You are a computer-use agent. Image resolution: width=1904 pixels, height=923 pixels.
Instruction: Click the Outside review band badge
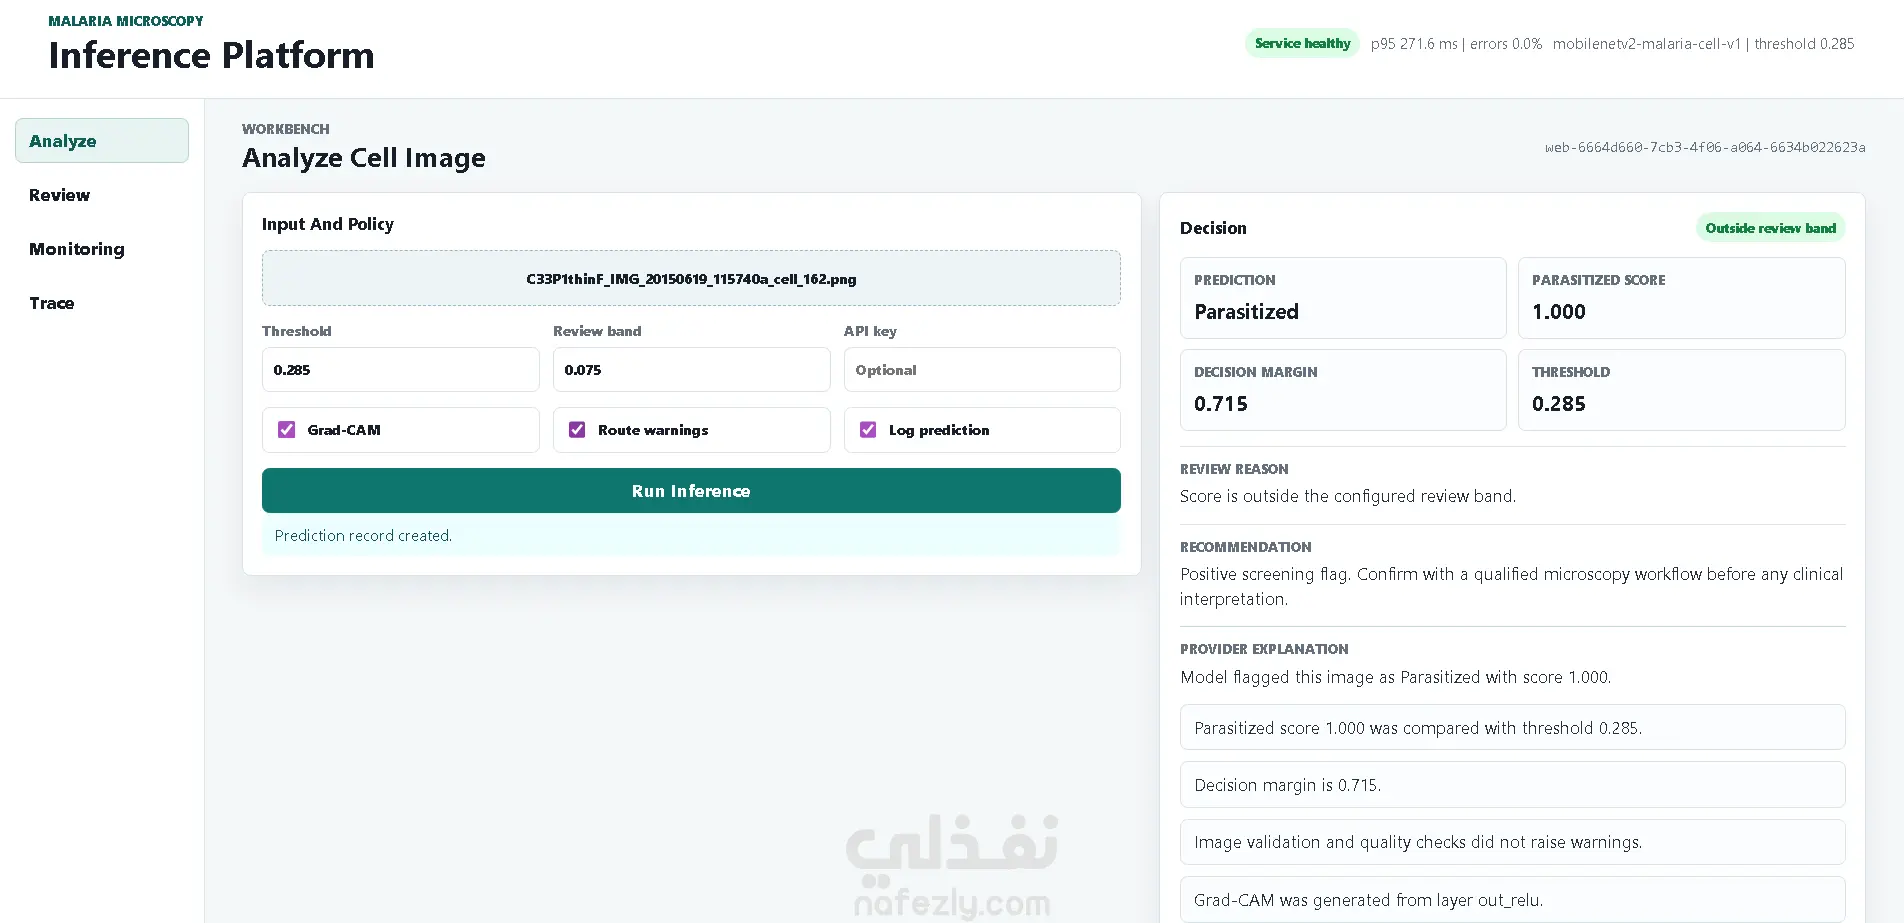[1770, 228]
